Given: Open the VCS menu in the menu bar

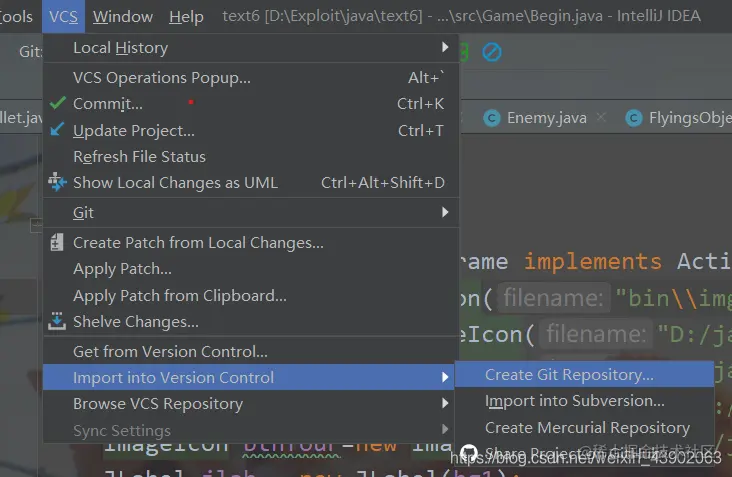Looking at the screenshot, I should coord(63,16).
